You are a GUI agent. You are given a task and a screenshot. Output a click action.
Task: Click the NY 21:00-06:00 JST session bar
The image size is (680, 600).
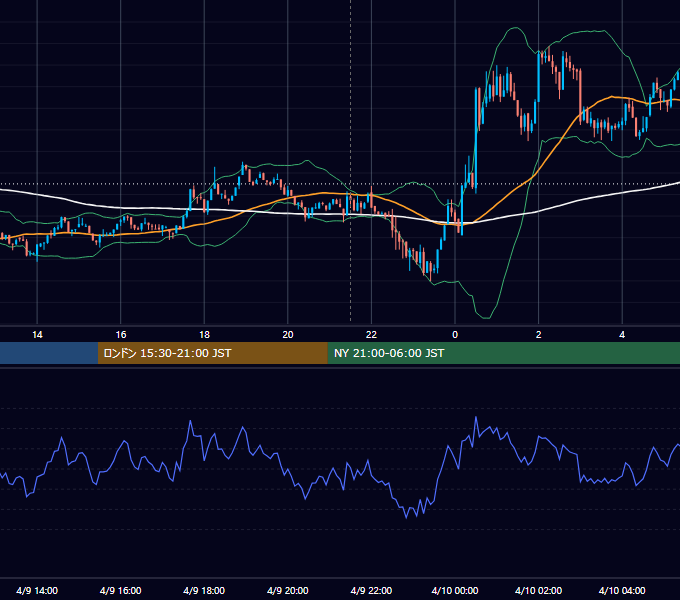tap(503, 353)
